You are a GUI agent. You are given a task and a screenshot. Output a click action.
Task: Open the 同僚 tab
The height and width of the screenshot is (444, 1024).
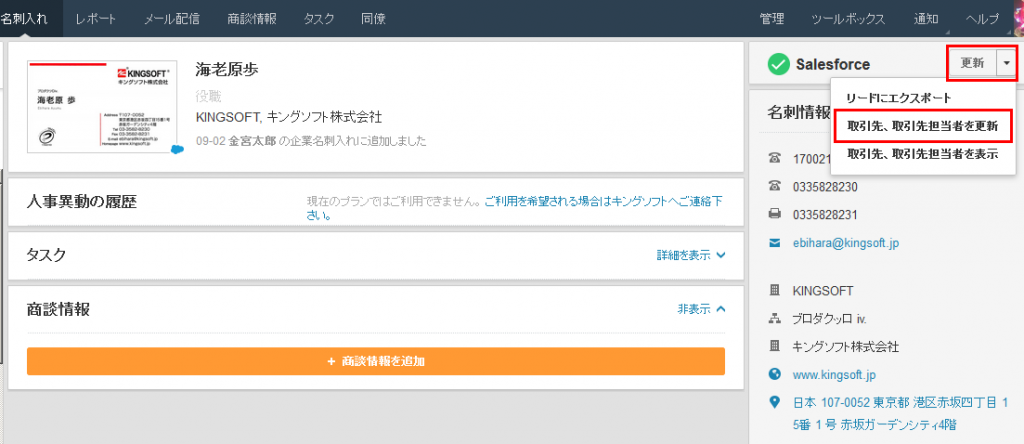pyautogui.click(x=373, y=19)
